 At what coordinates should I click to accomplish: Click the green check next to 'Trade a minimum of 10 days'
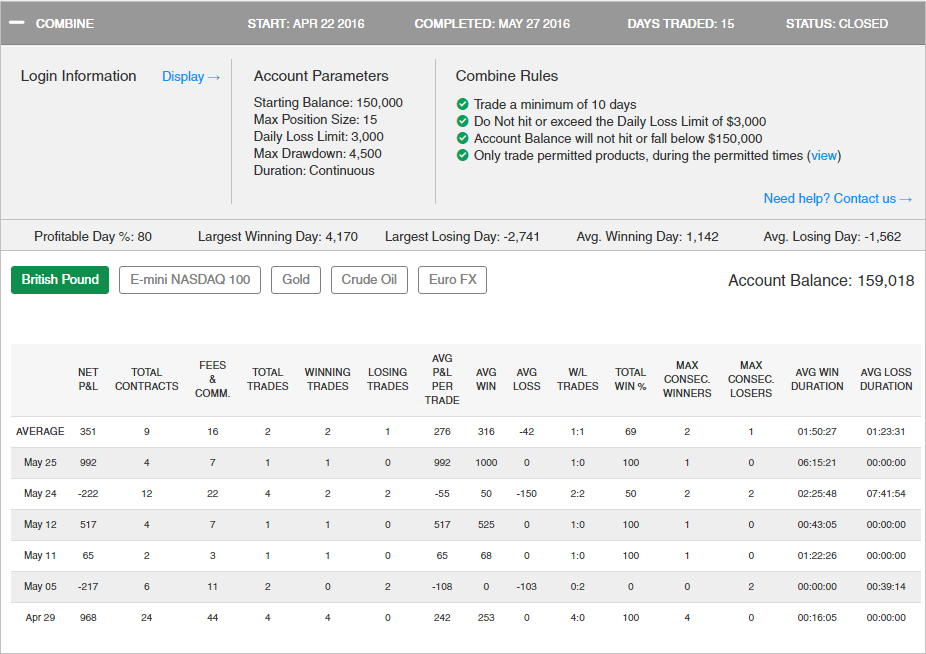[x=462, y=104]
